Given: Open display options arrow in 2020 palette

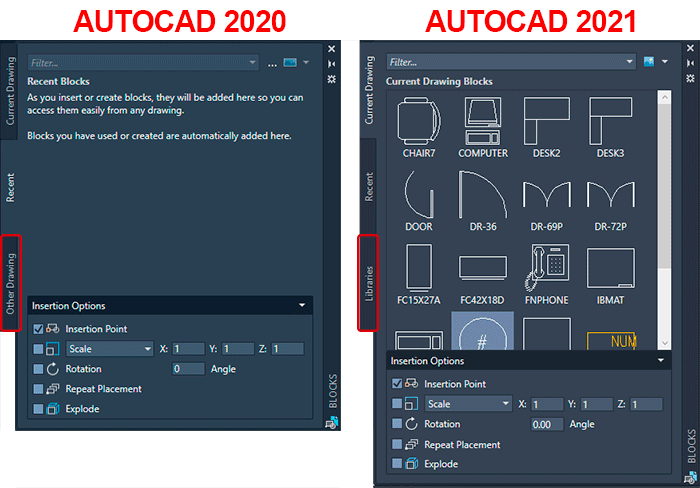Looking at the screenshot, I should [306, 62].
